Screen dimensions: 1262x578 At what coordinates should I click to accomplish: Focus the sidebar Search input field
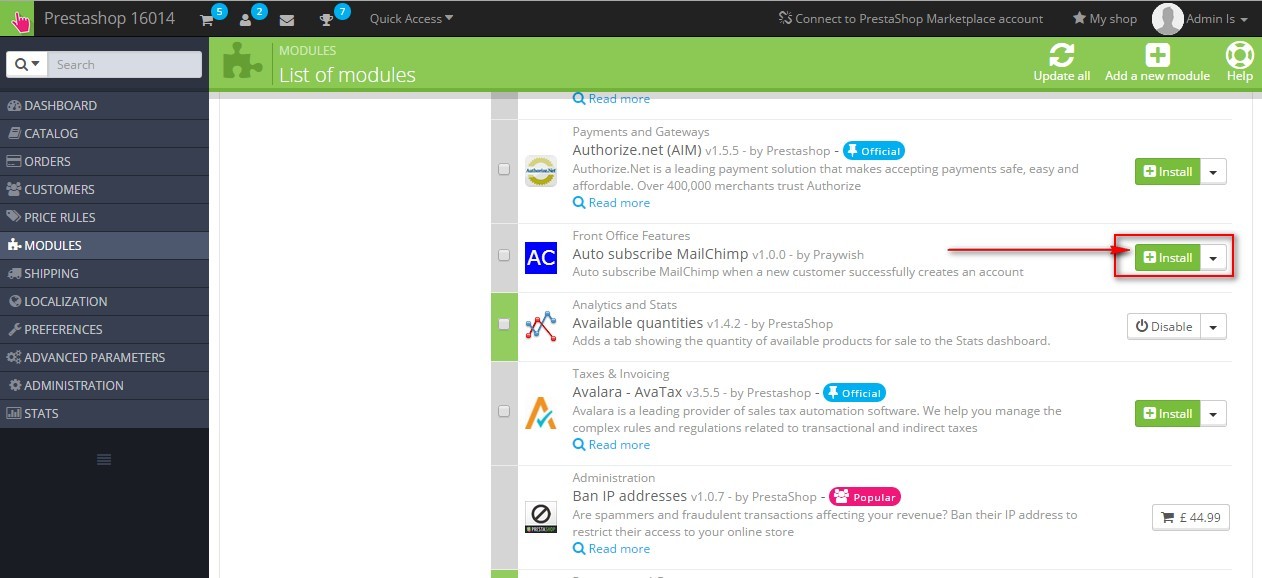[x=124, y=64]
